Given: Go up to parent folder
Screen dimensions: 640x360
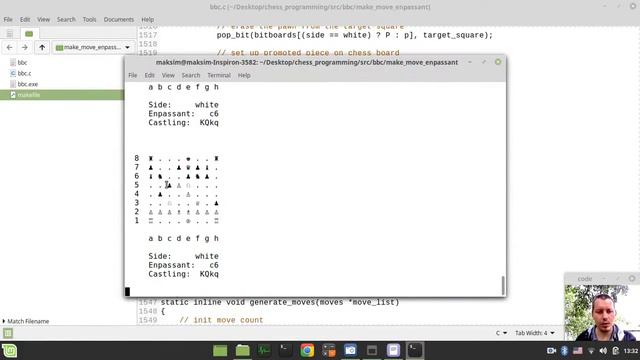Looking at the screenshot, I should 42,47.
